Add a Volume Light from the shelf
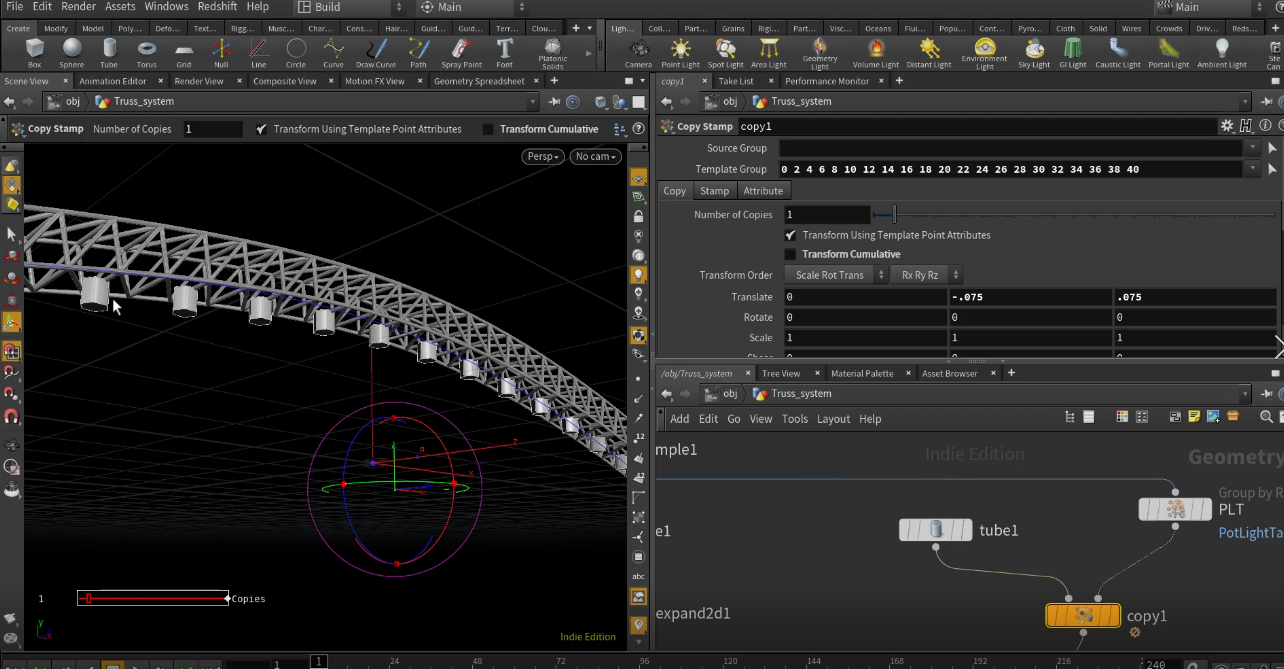 click(x=876, y=53)
